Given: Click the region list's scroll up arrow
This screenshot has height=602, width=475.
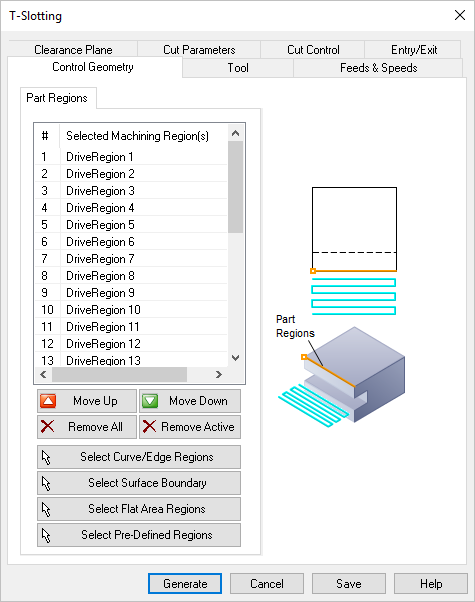Looking at the screenshot, I should point(235,133).
